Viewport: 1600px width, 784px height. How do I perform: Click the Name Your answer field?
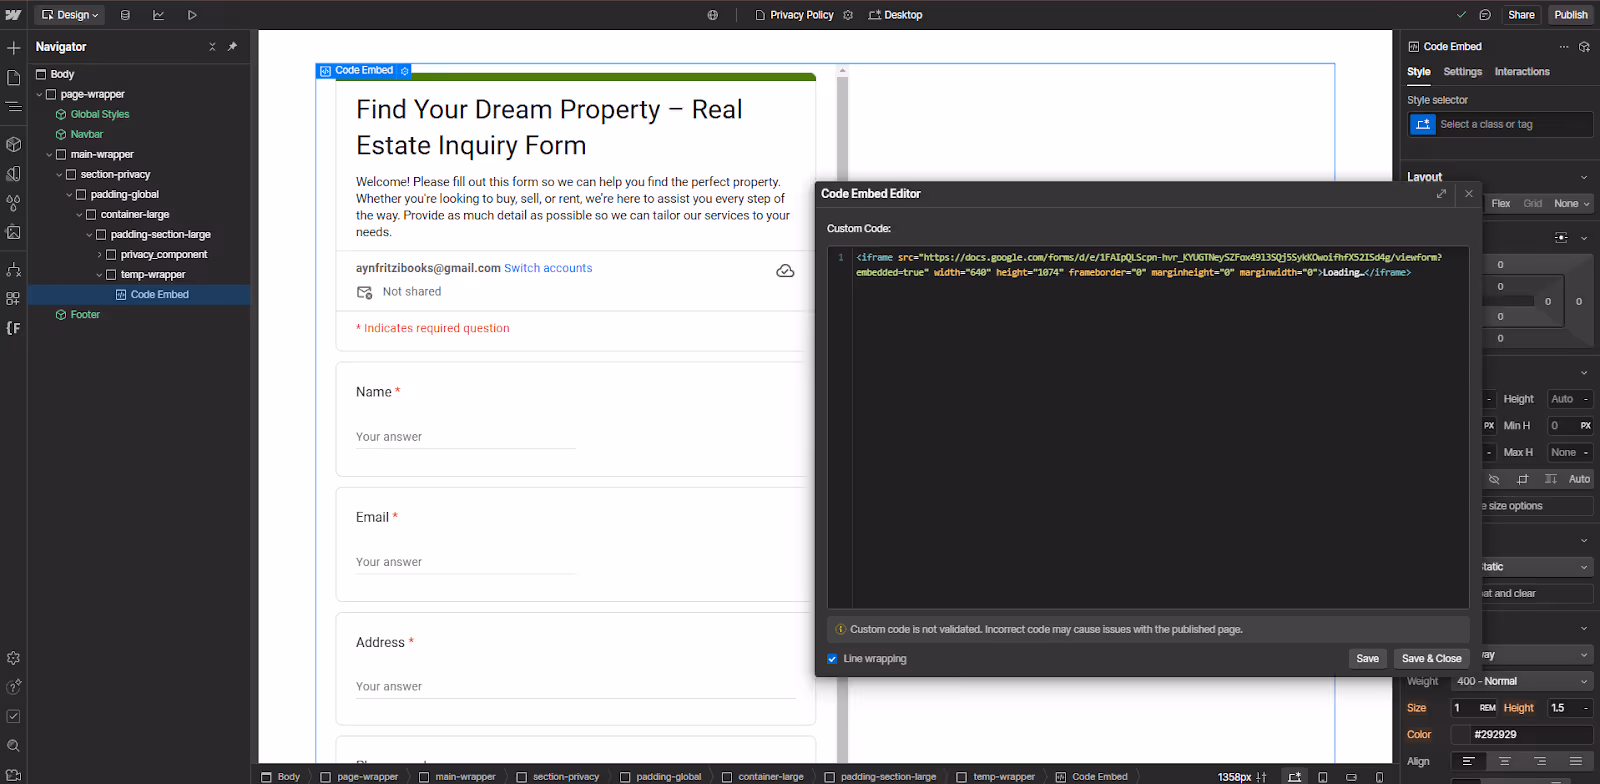(466, 438)
